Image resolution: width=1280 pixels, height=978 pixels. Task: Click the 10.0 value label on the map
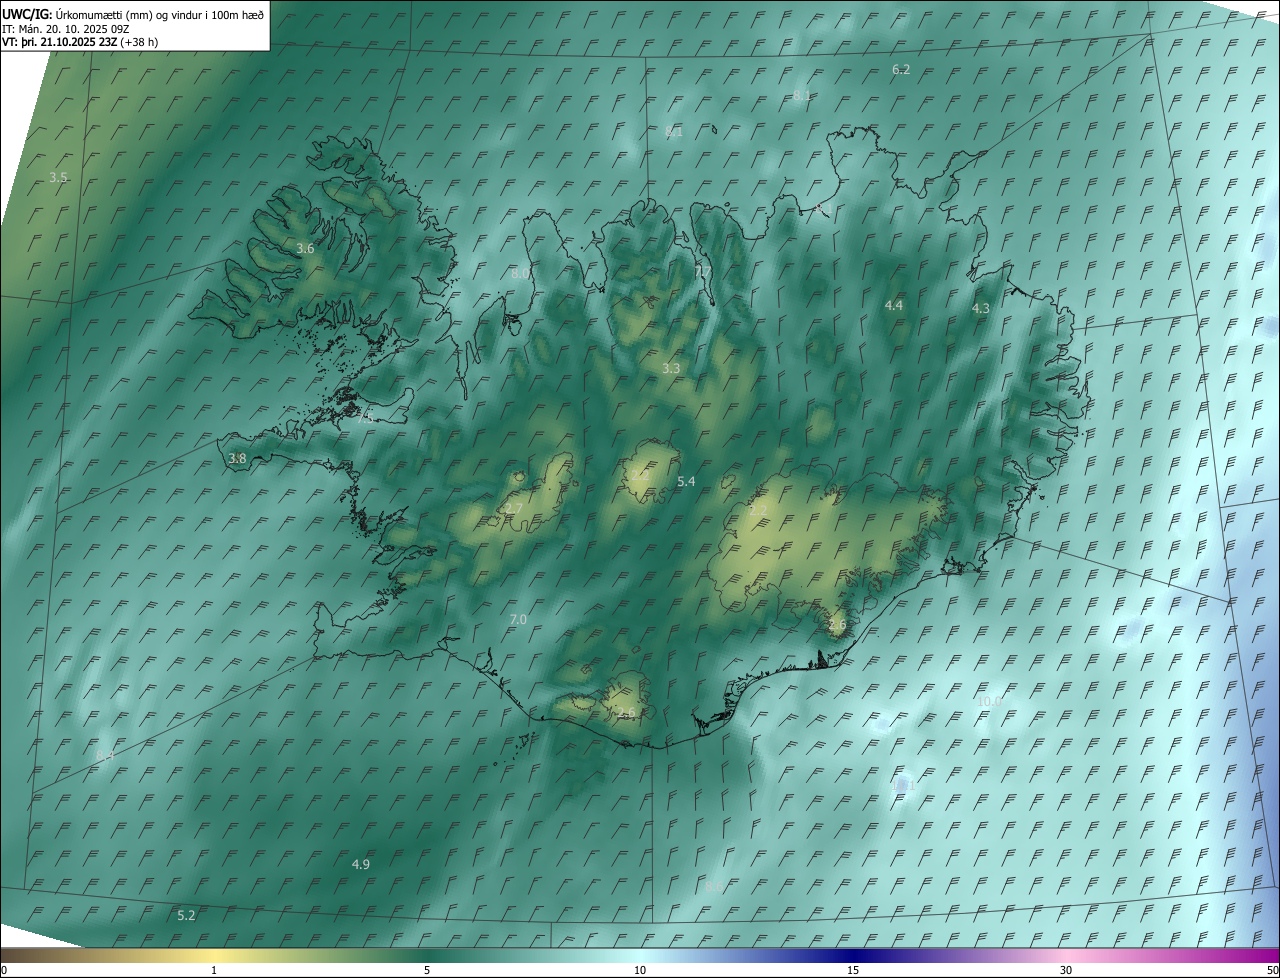pyautogui.click(x=988, y=701)
